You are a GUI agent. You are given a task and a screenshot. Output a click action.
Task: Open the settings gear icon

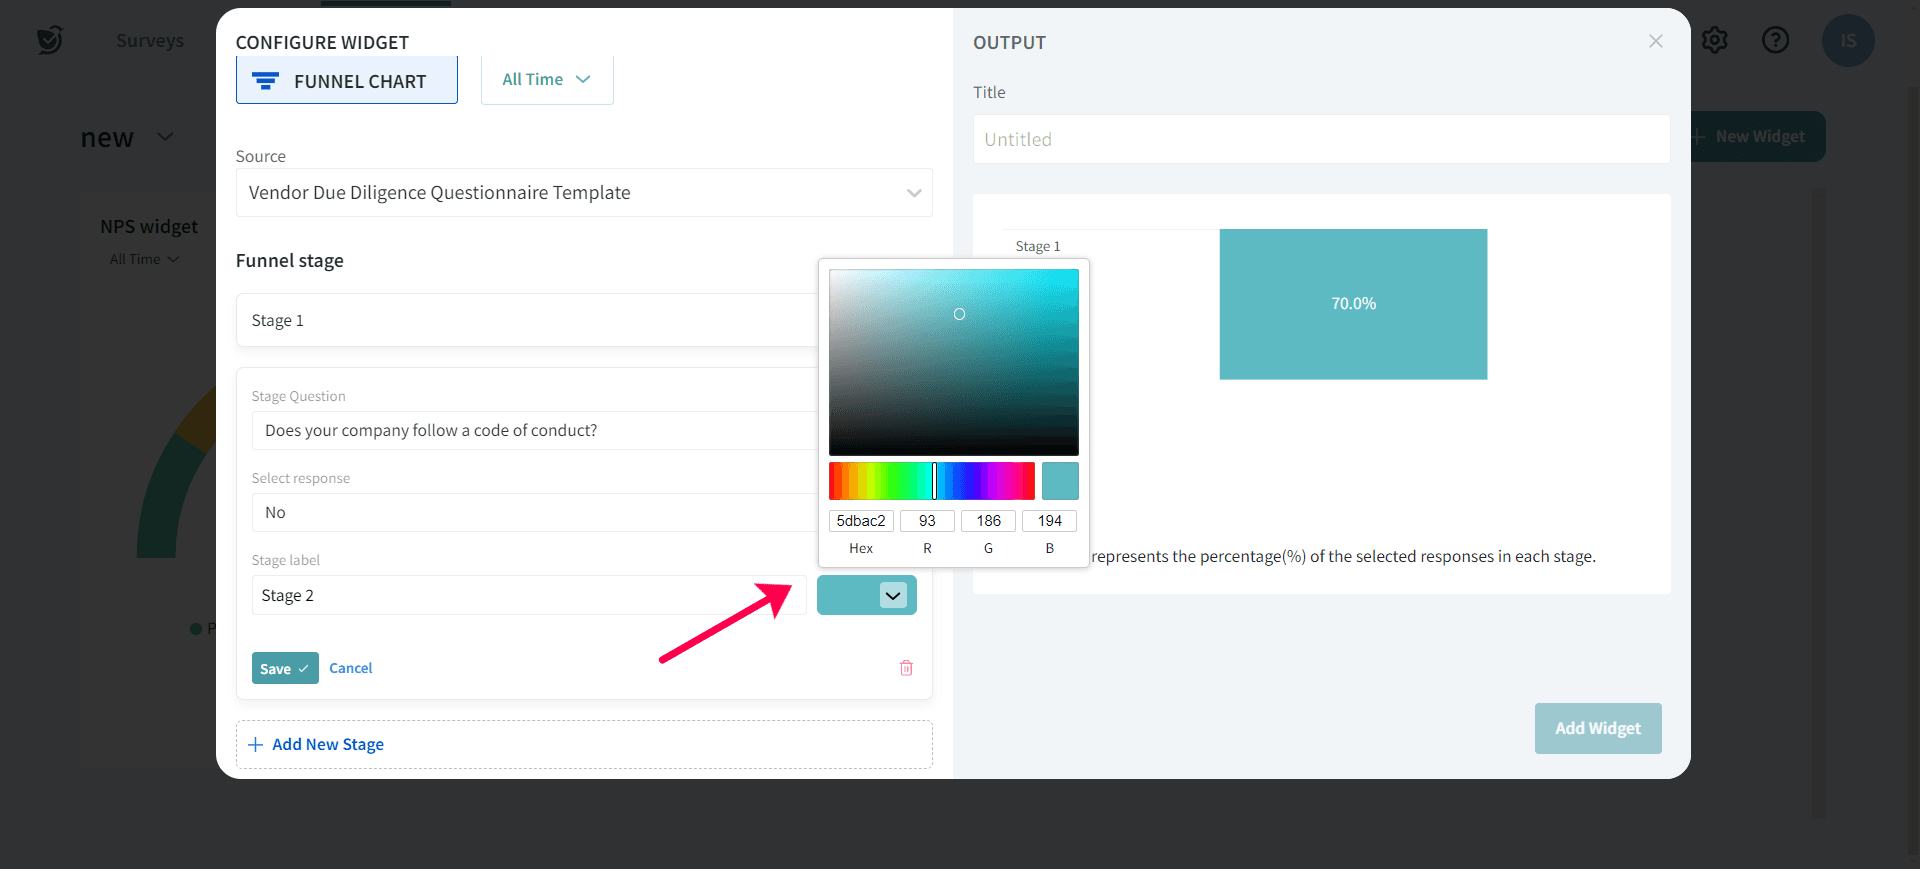click(x=1714, y=40)
